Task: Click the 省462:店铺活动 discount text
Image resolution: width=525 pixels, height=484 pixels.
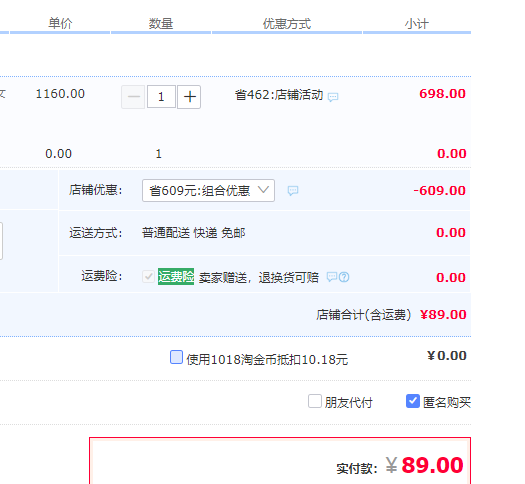Action: (279, 95)
